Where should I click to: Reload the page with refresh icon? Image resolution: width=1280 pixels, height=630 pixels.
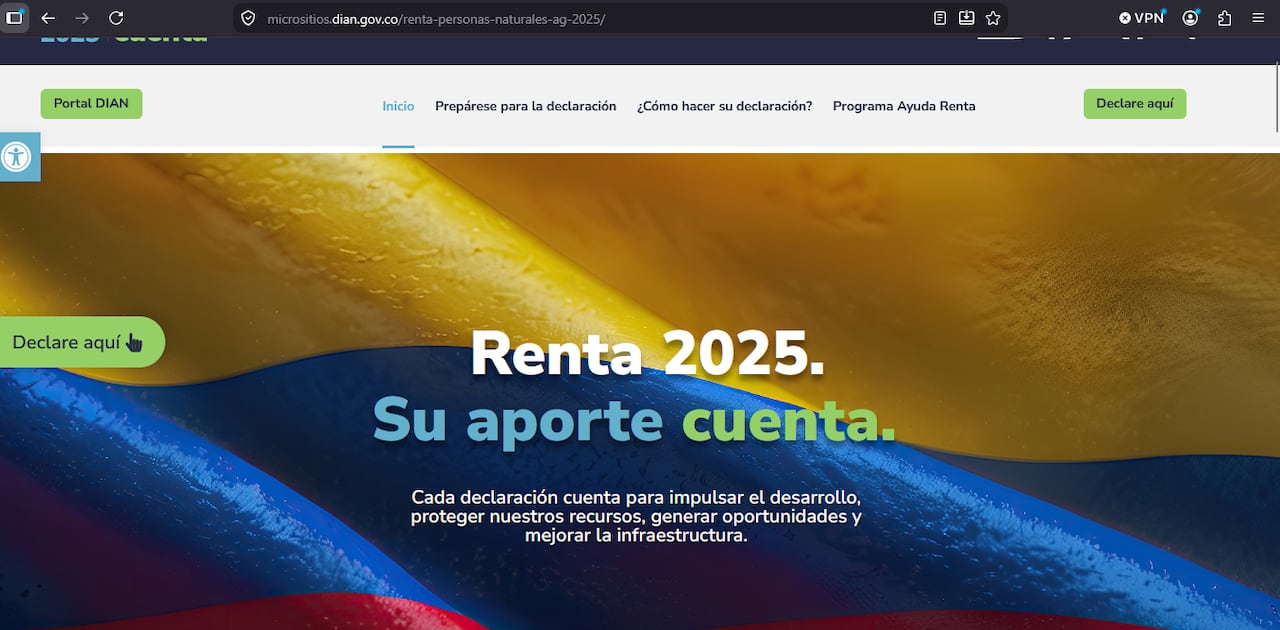(116, 18)
